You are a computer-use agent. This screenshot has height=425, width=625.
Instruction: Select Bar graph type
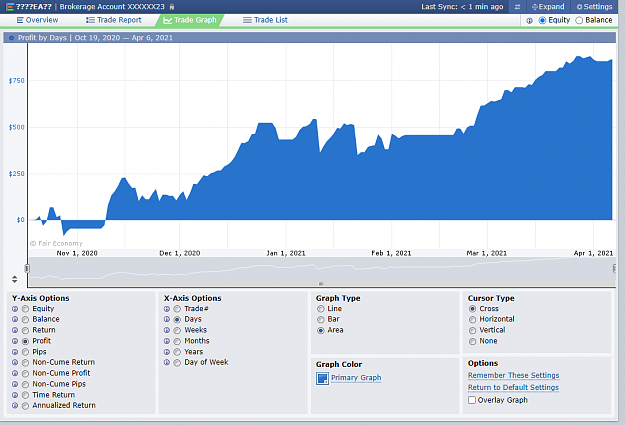[321, 319]
